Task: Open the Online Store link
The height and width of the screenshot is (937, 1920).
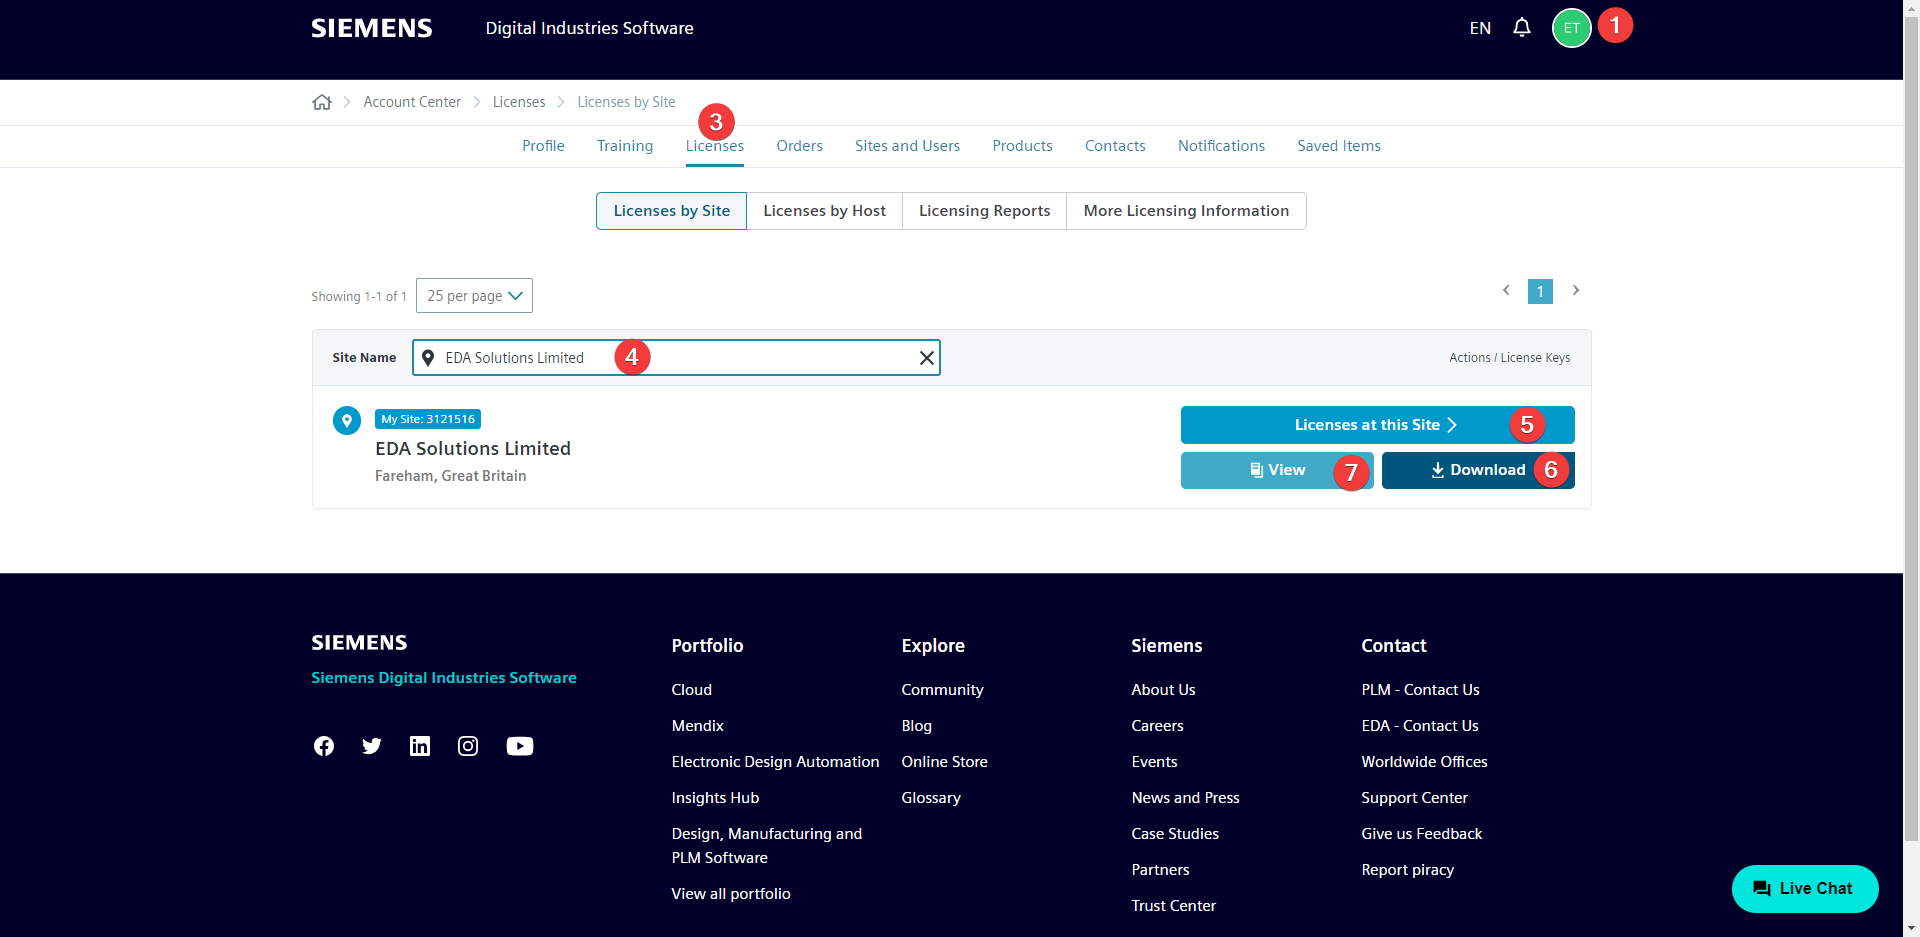Action: tap(944, 762)
